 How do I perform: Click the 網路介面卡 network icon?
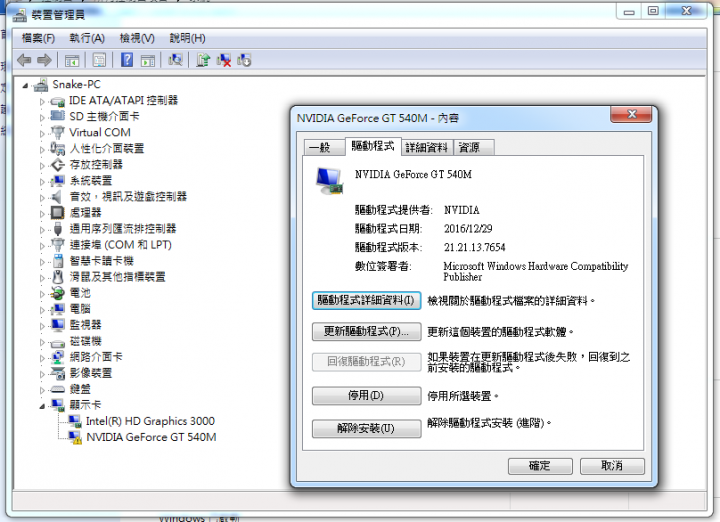[57, 357]
